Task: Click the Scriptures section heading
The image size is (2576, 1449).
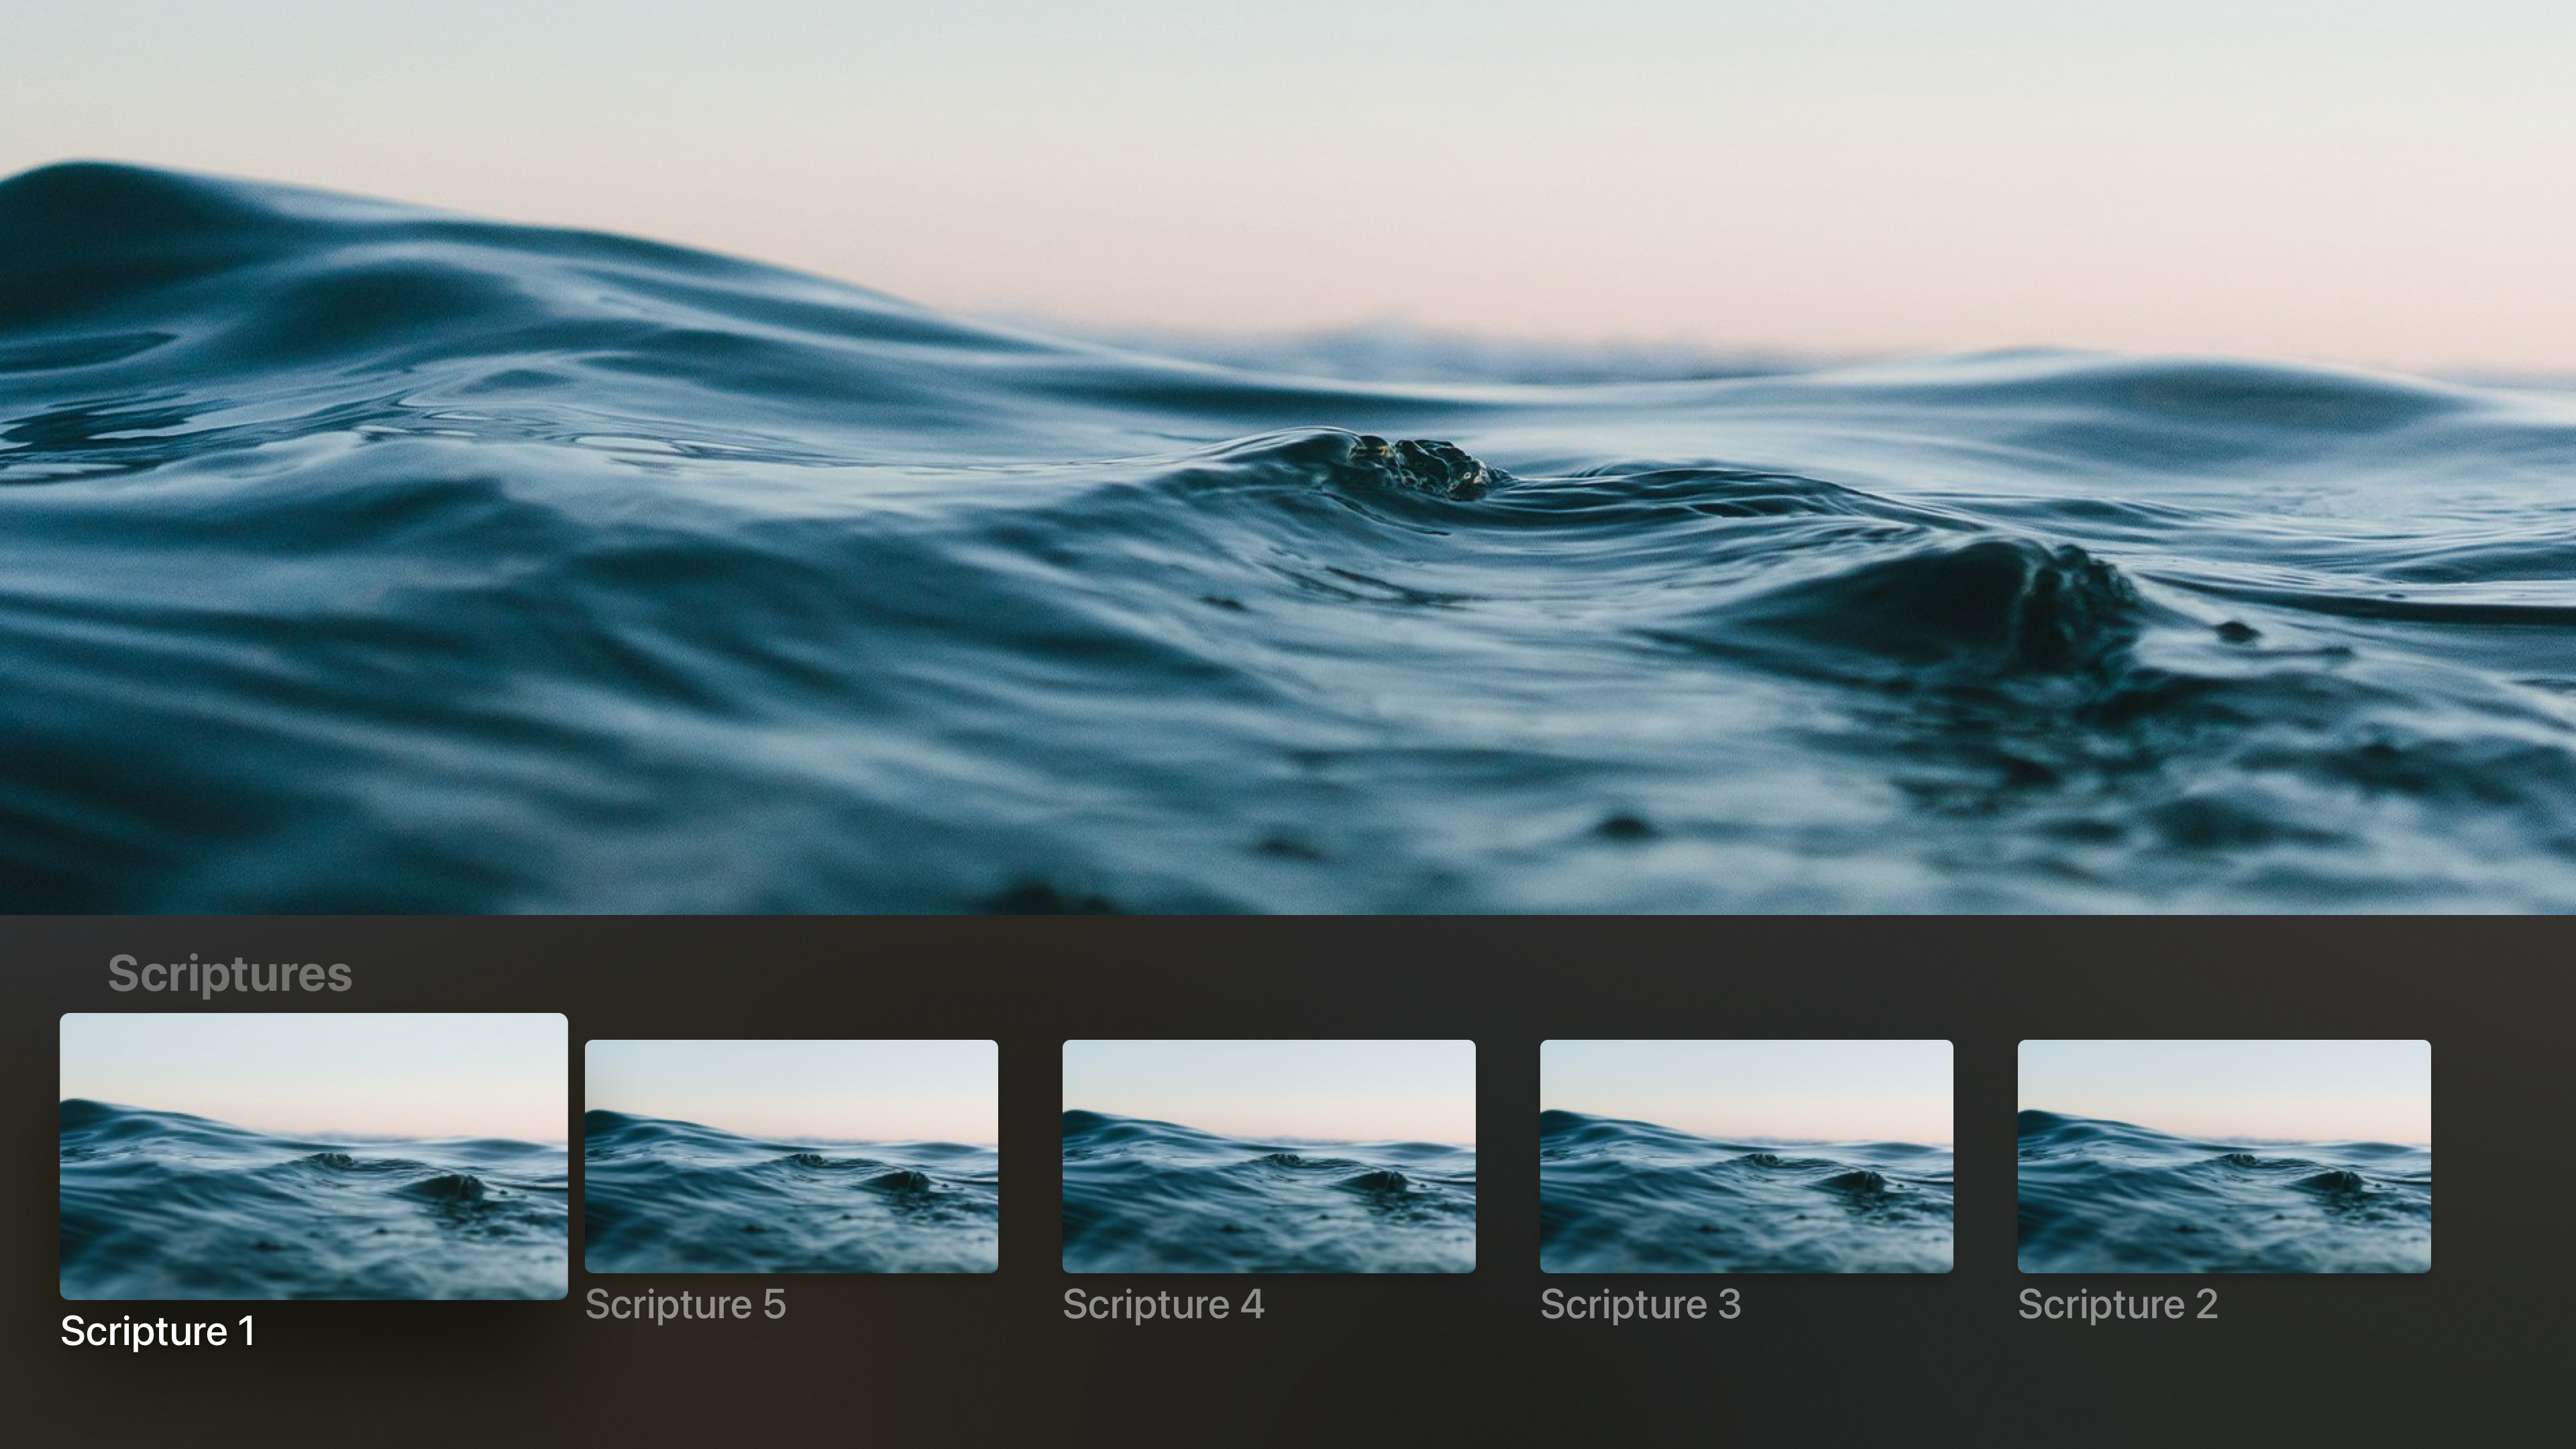Action: pos(230,974)
